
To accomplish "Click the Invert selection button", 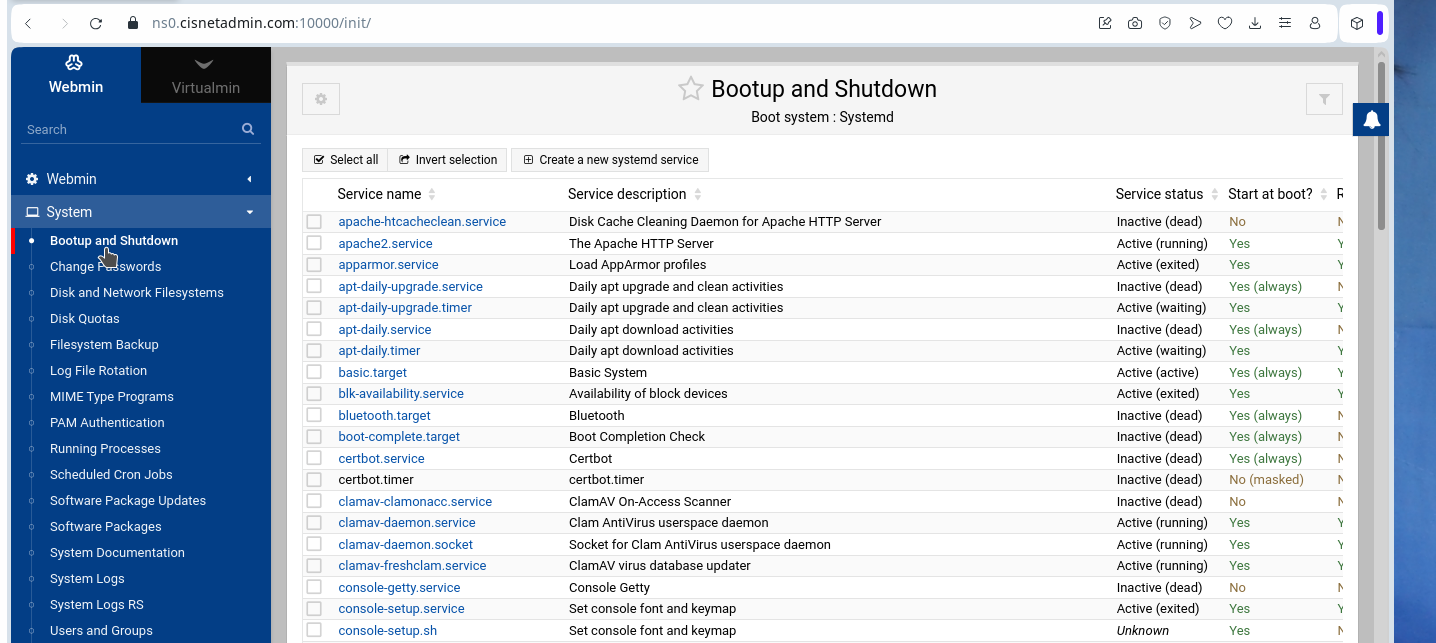I will (x=448, y=160).
